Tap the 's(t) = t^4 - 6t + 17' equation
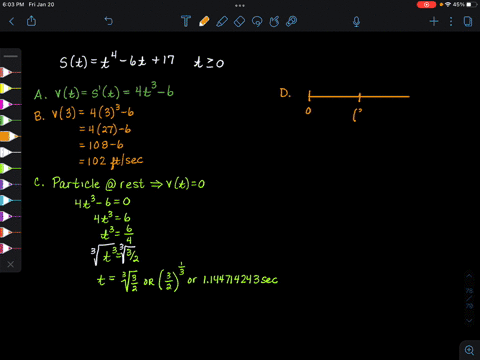The height and width of the screenshot is (360, 480). (117, 61)
